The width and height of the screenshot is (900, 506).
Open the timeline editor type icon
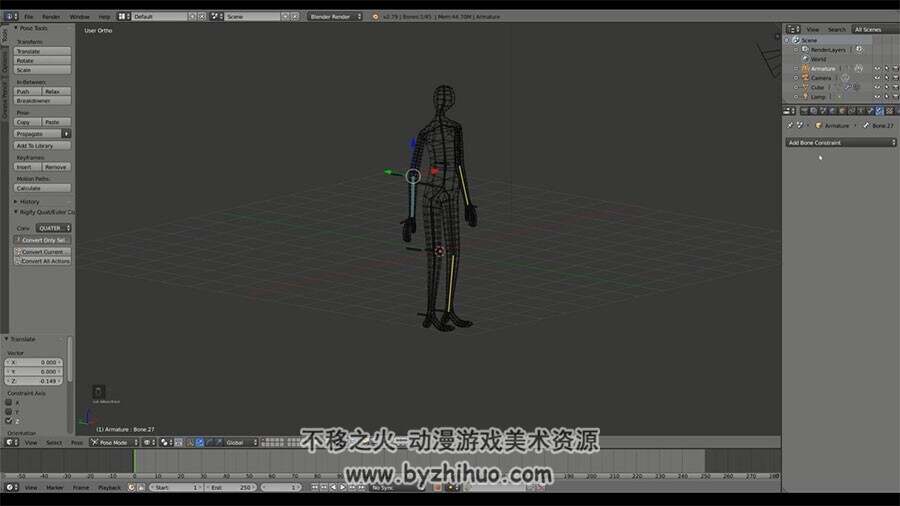pyautogui.click(x=11, y=487)
